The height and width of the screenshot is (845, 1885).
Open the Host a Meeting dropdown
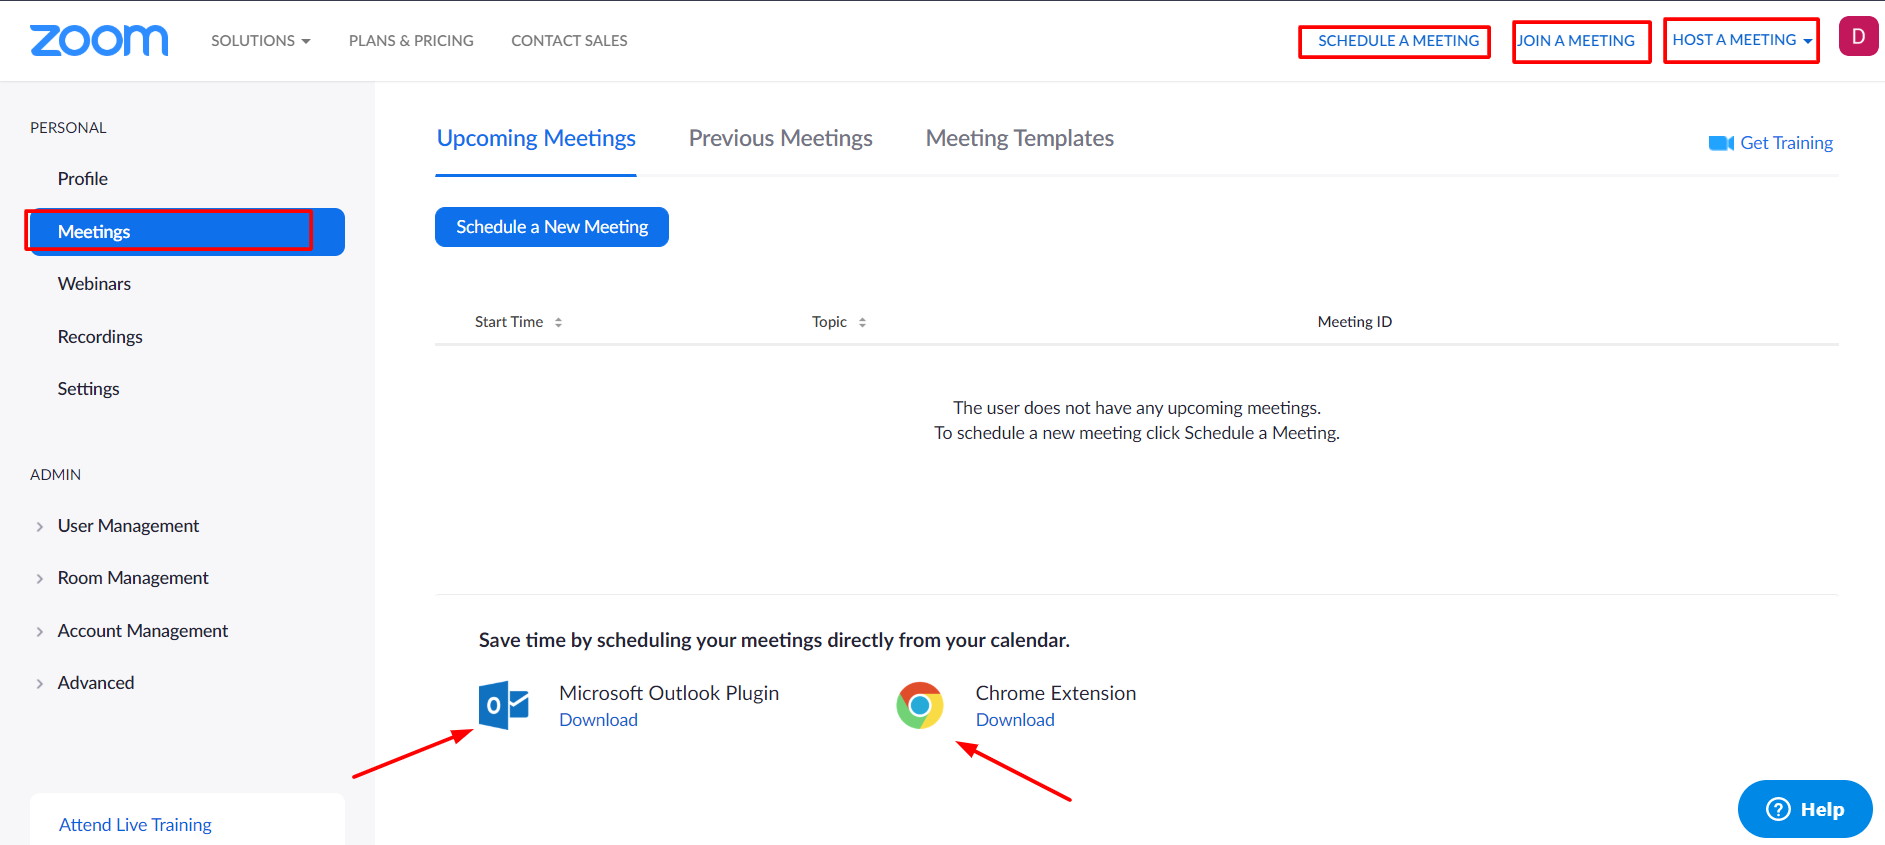click(x=1742, y=40)
